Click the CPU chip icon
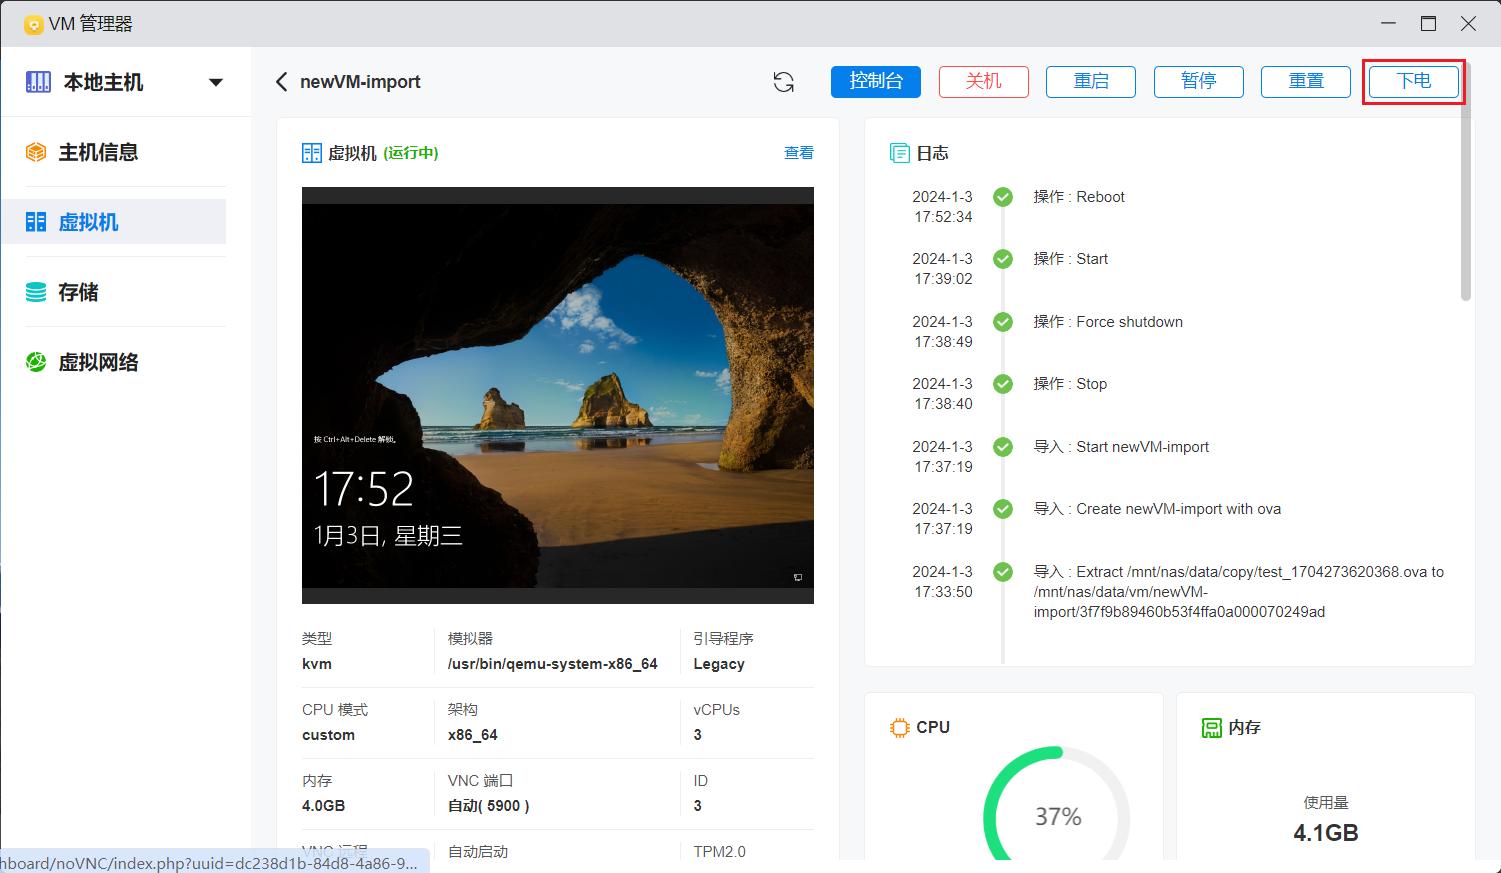1501x873 pixels. click(900, 727)
